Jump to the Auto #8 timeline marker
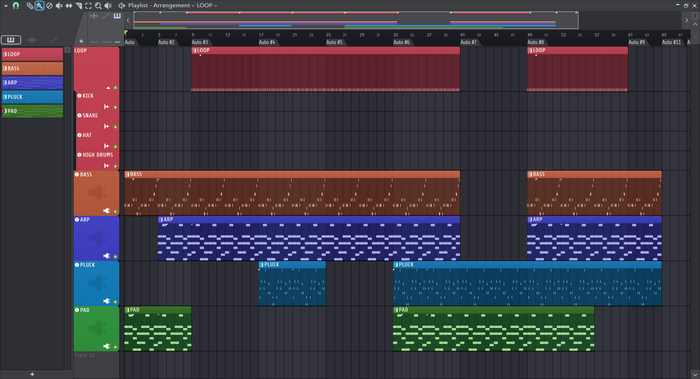Screen dimensions: 700x379 (536, 42)
